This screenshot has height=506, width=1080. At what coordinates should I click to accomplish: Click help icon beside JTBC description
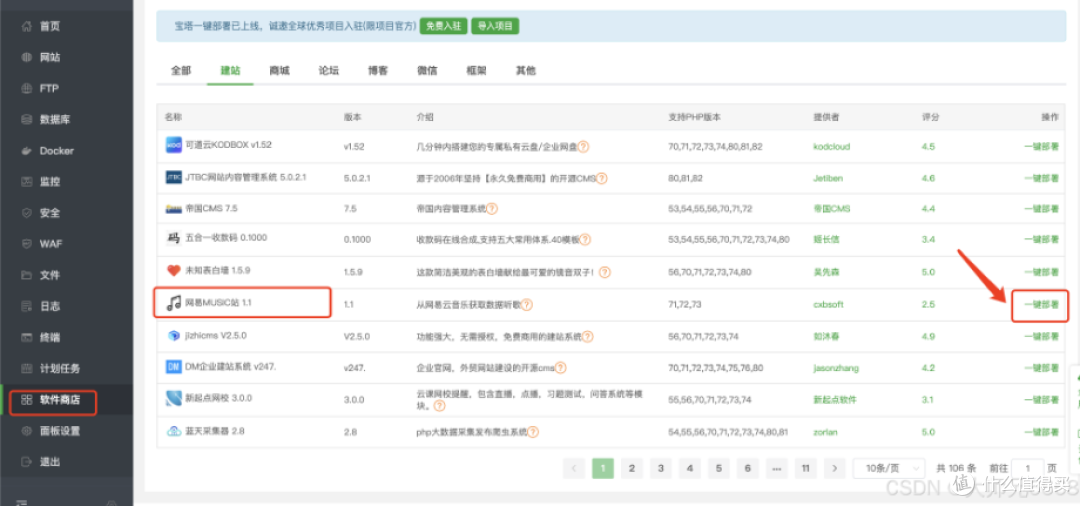(x=601, y=178)
